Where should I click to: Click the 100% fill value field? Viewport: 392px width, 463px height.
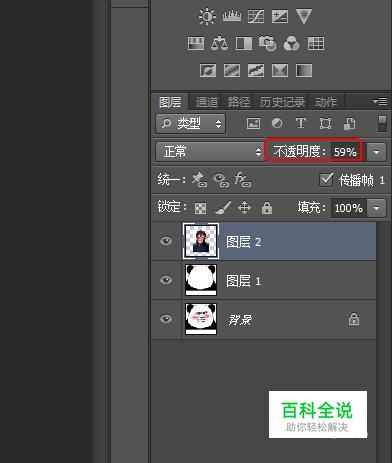click(x=349, y=208)
